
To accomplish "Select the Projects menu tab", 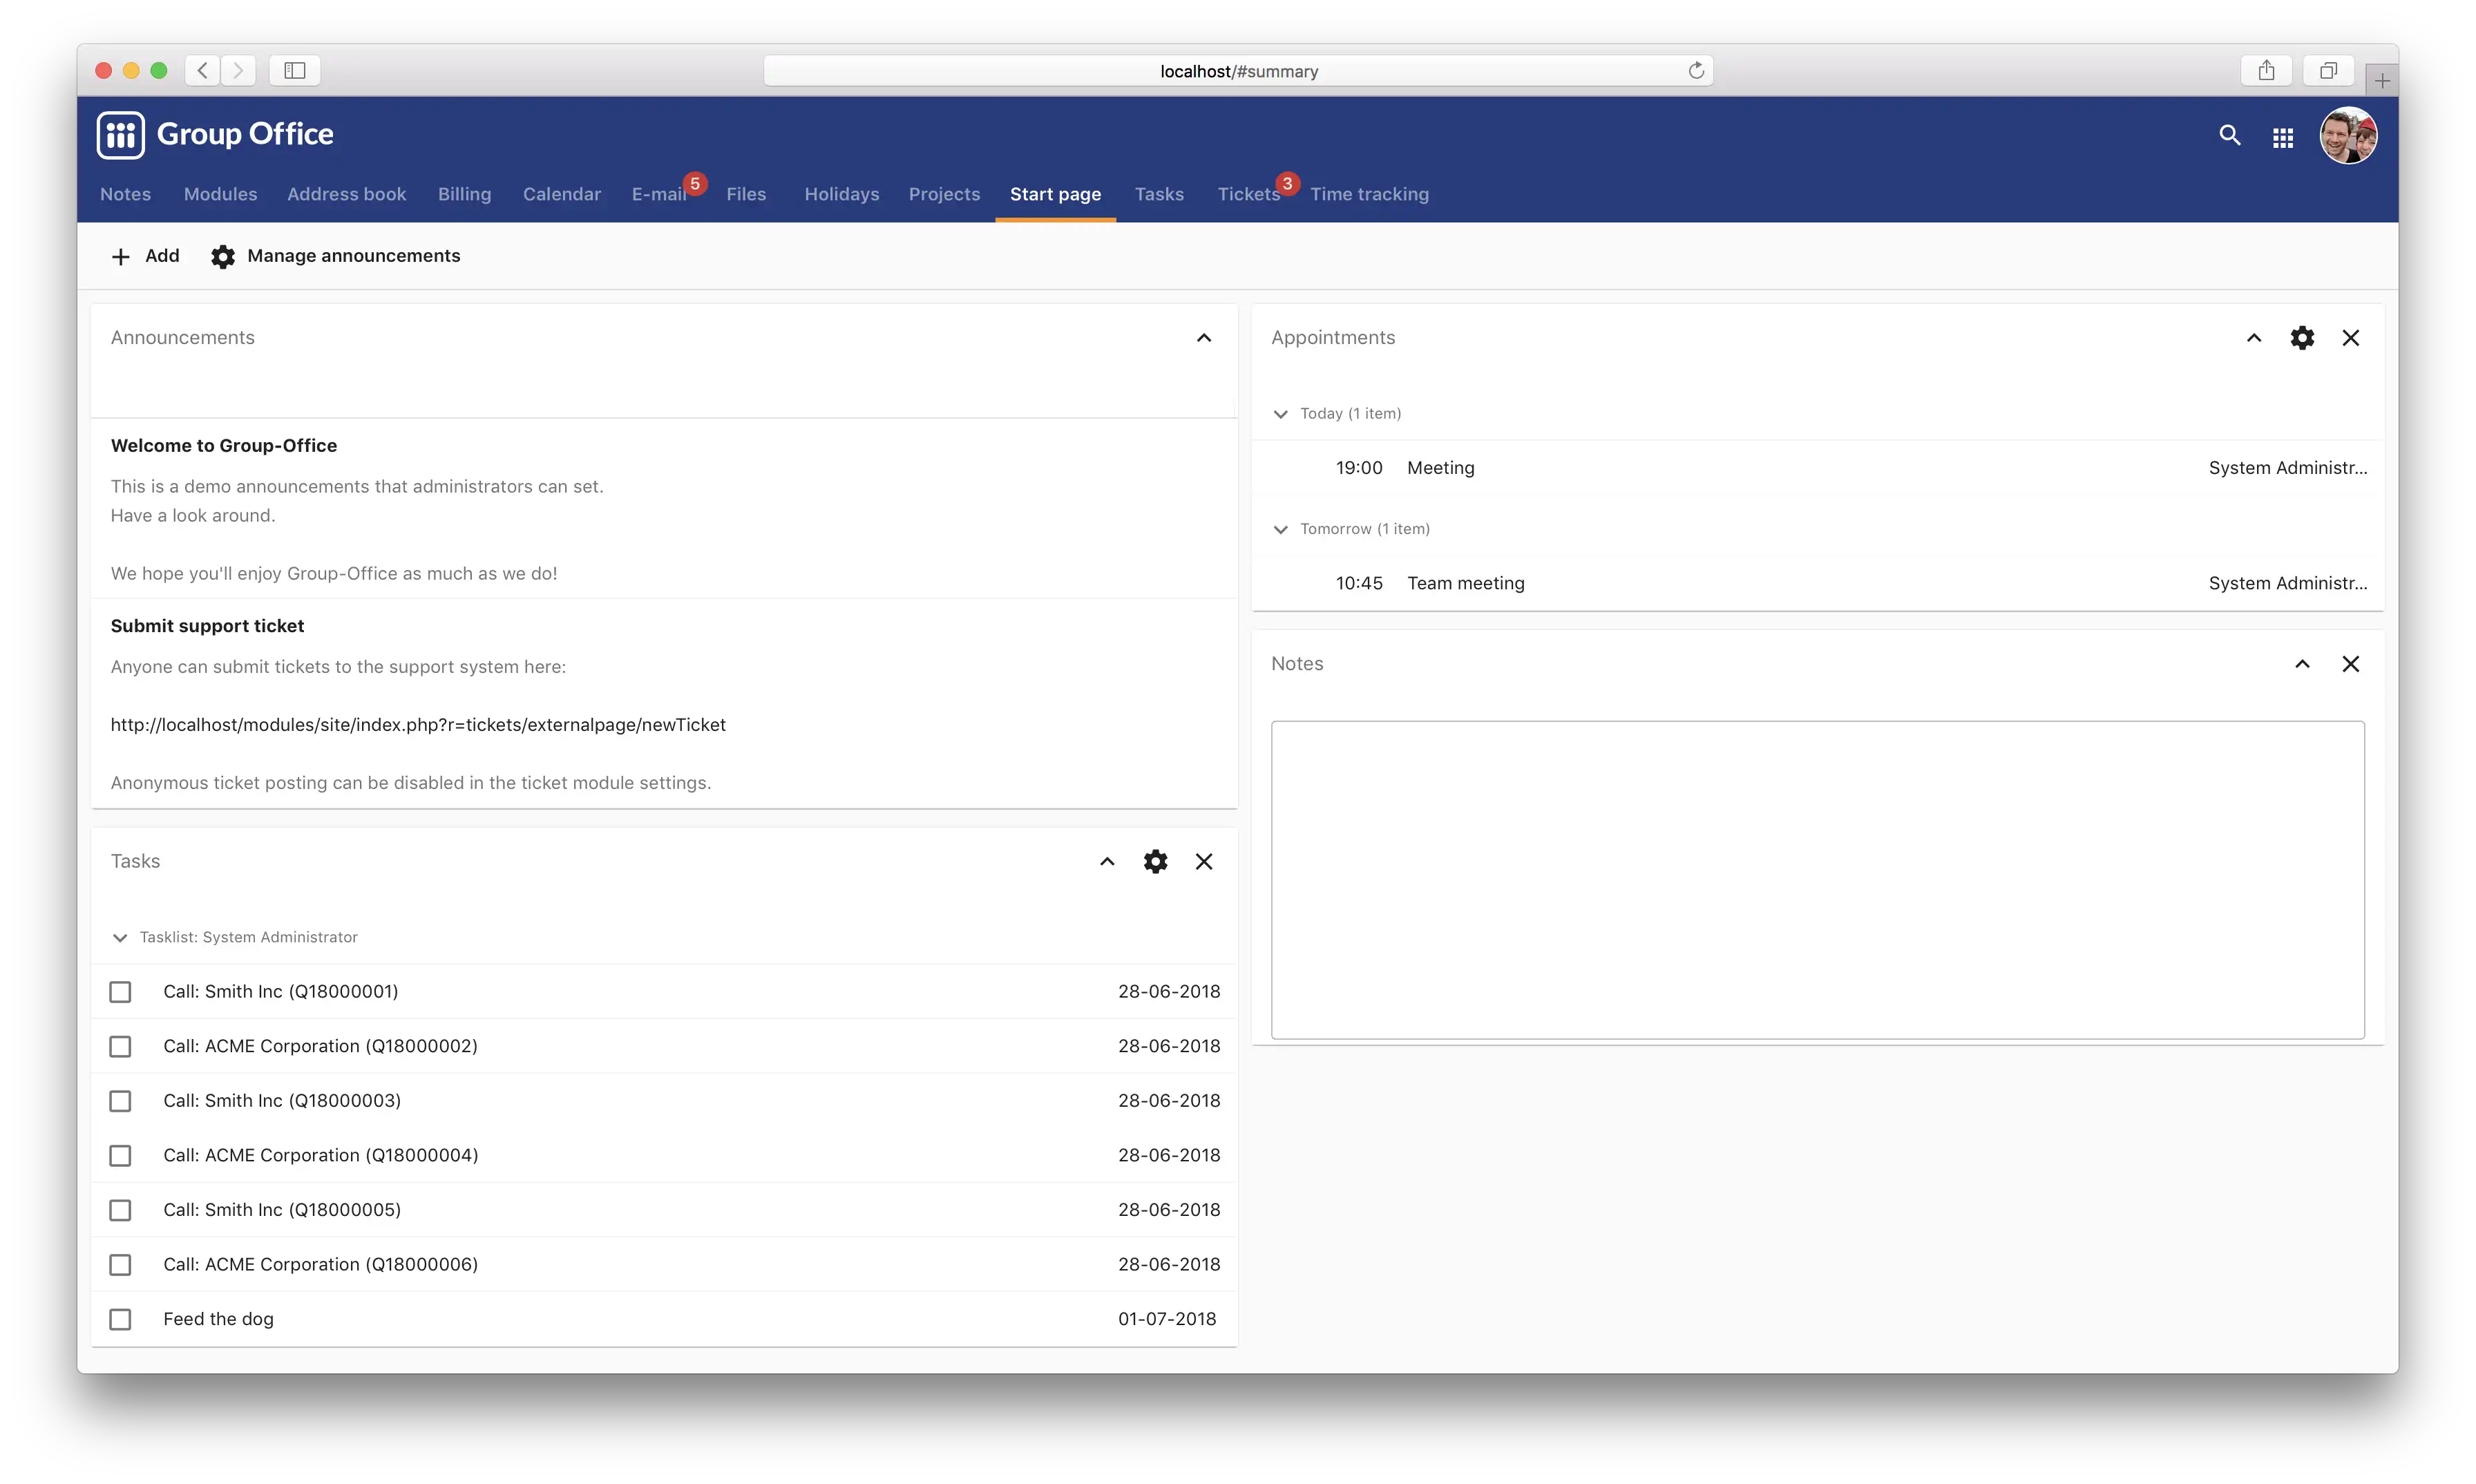I will point(943,194).
